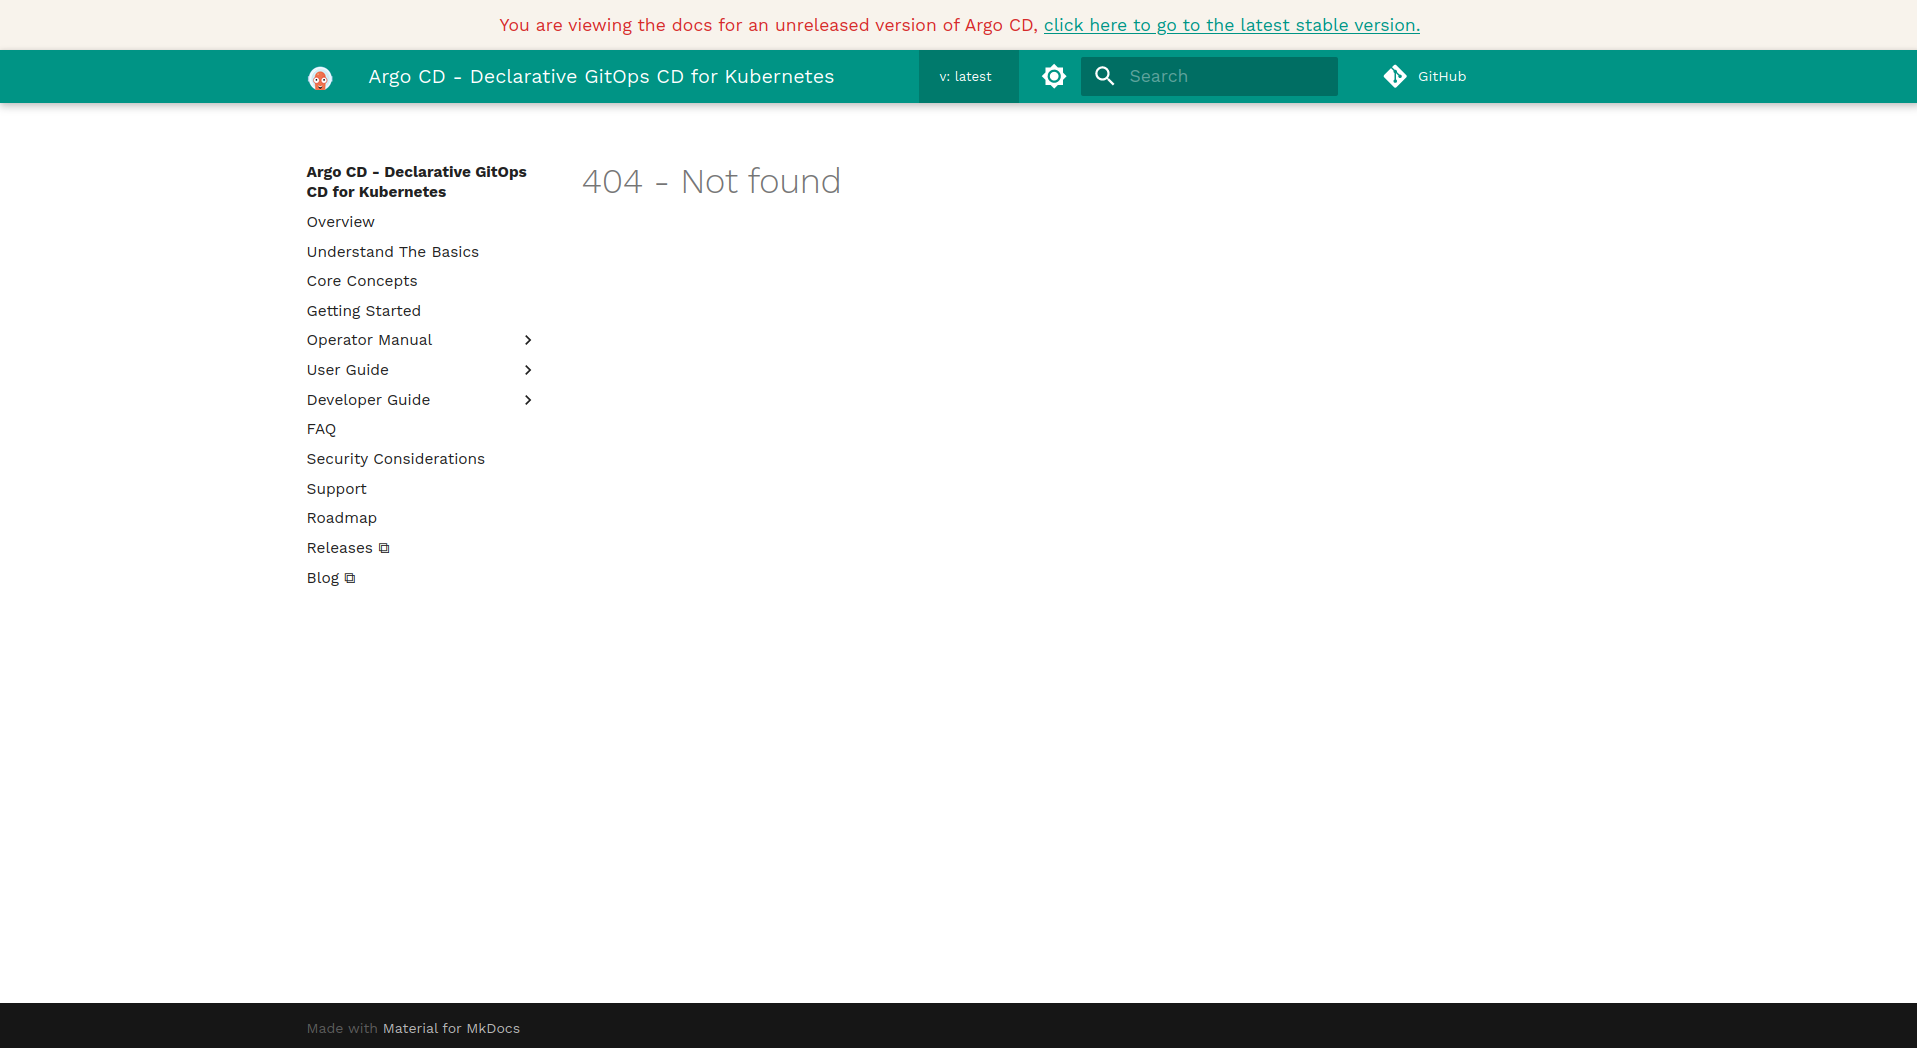Image resolution: width=1917 pixels, height=1048 pixels.
Task: Toggle the light/dark mode icon
Action: (x=1054, y=76)
